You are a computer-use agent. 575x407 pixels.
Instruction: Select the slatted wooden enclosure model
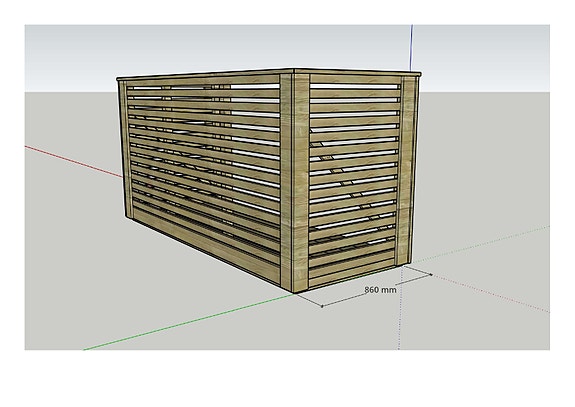coord(269,180)
